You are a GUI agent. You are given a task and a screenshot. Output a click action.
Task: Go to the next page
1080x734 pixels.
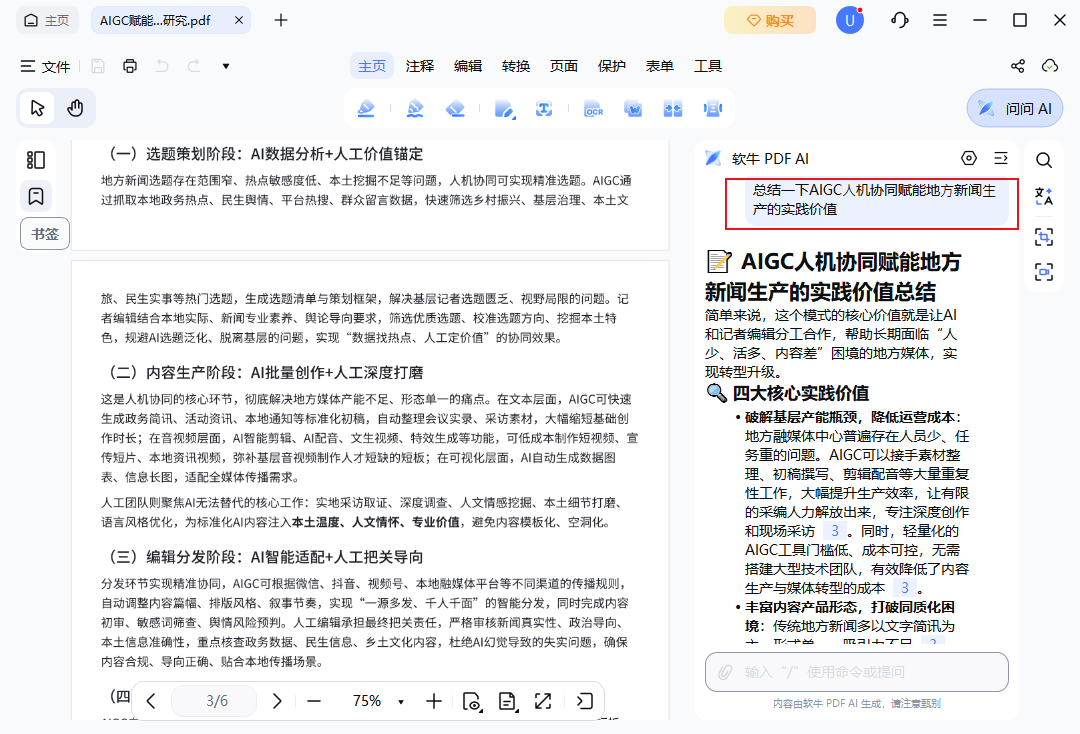[x=277, y=701]
